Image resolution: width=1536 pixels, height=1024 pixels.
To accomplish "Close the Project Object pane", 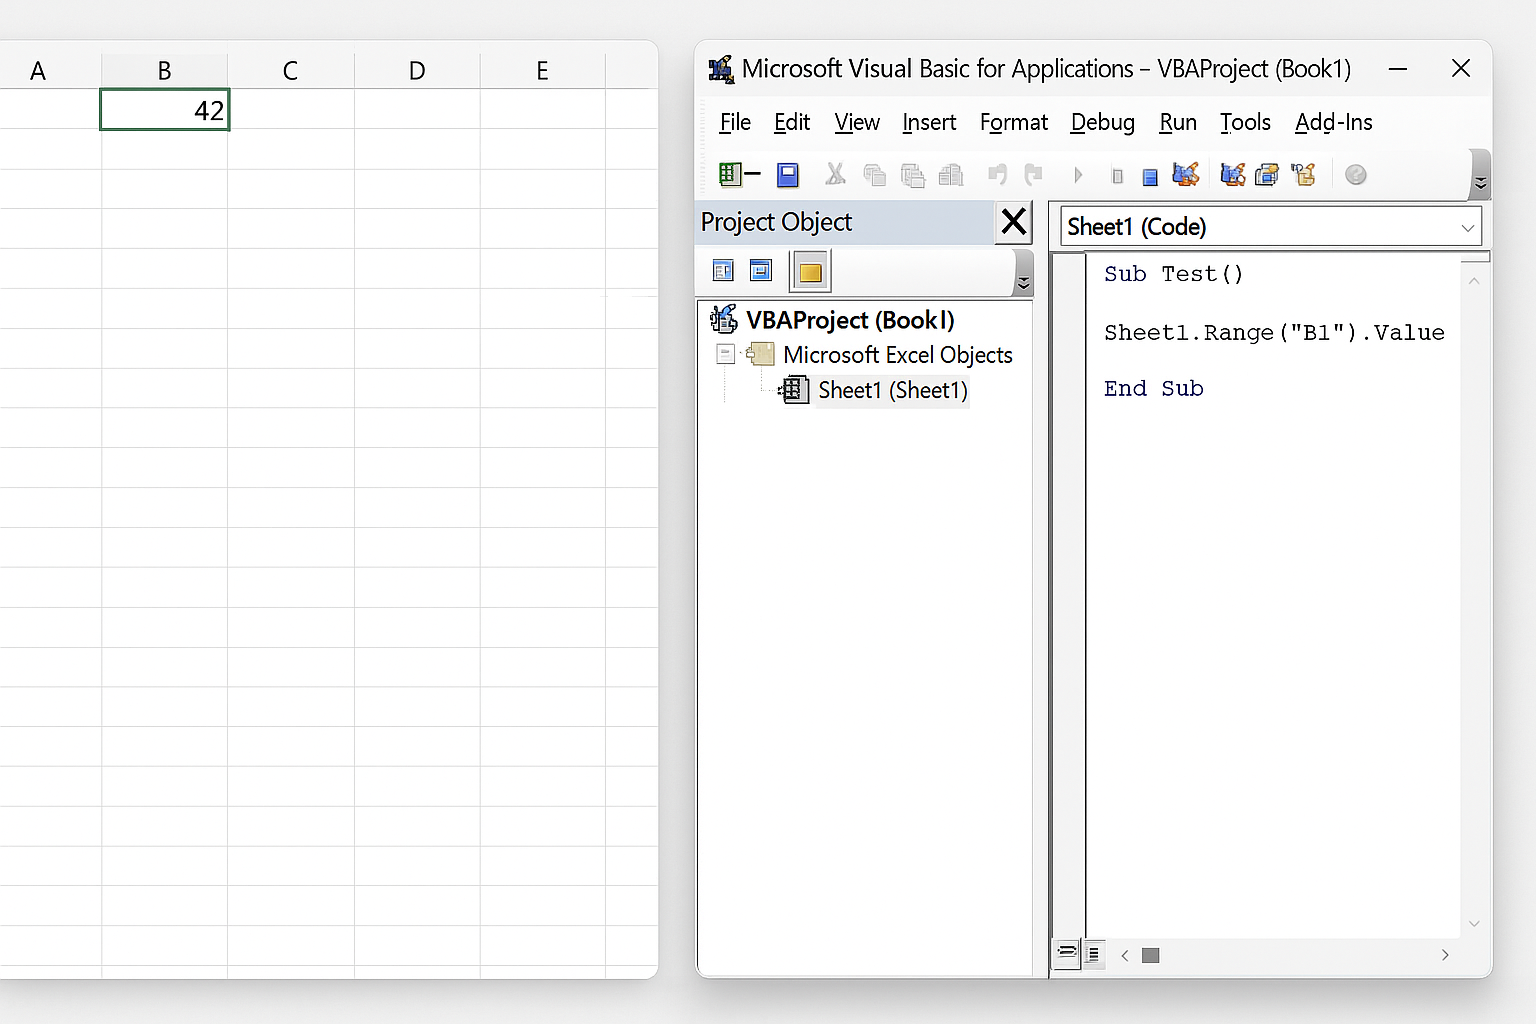I will click(1014, 222).
